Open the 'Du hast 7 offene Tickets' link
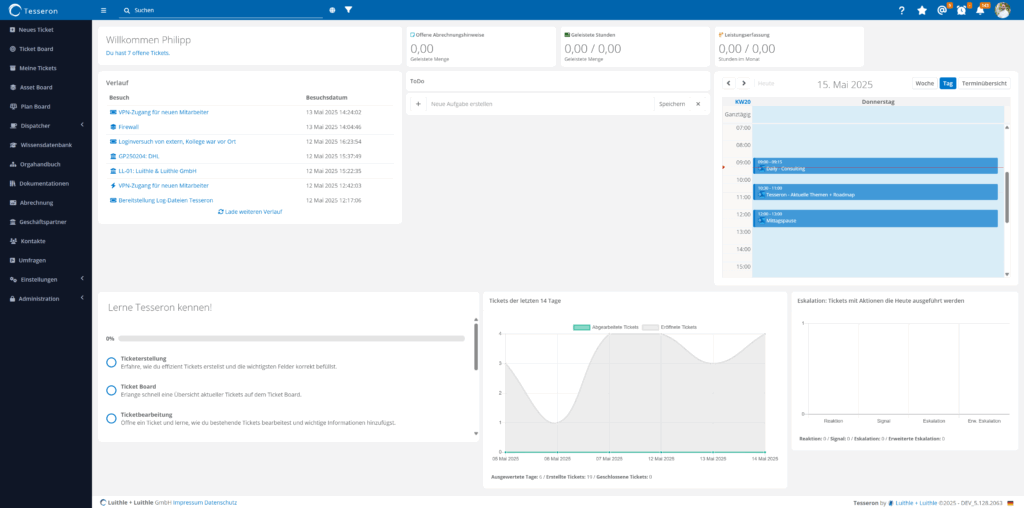 [x=138, y=53]
